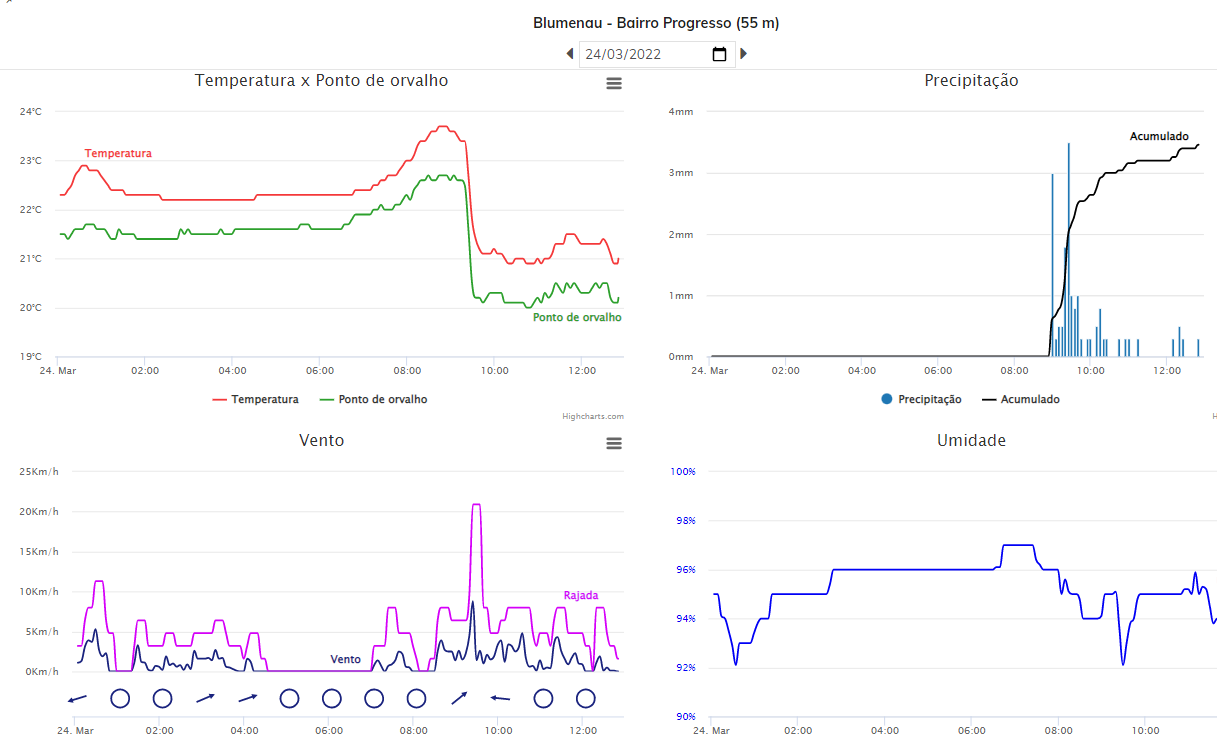Click the Precipitação chart title

(x=971, y=80)
